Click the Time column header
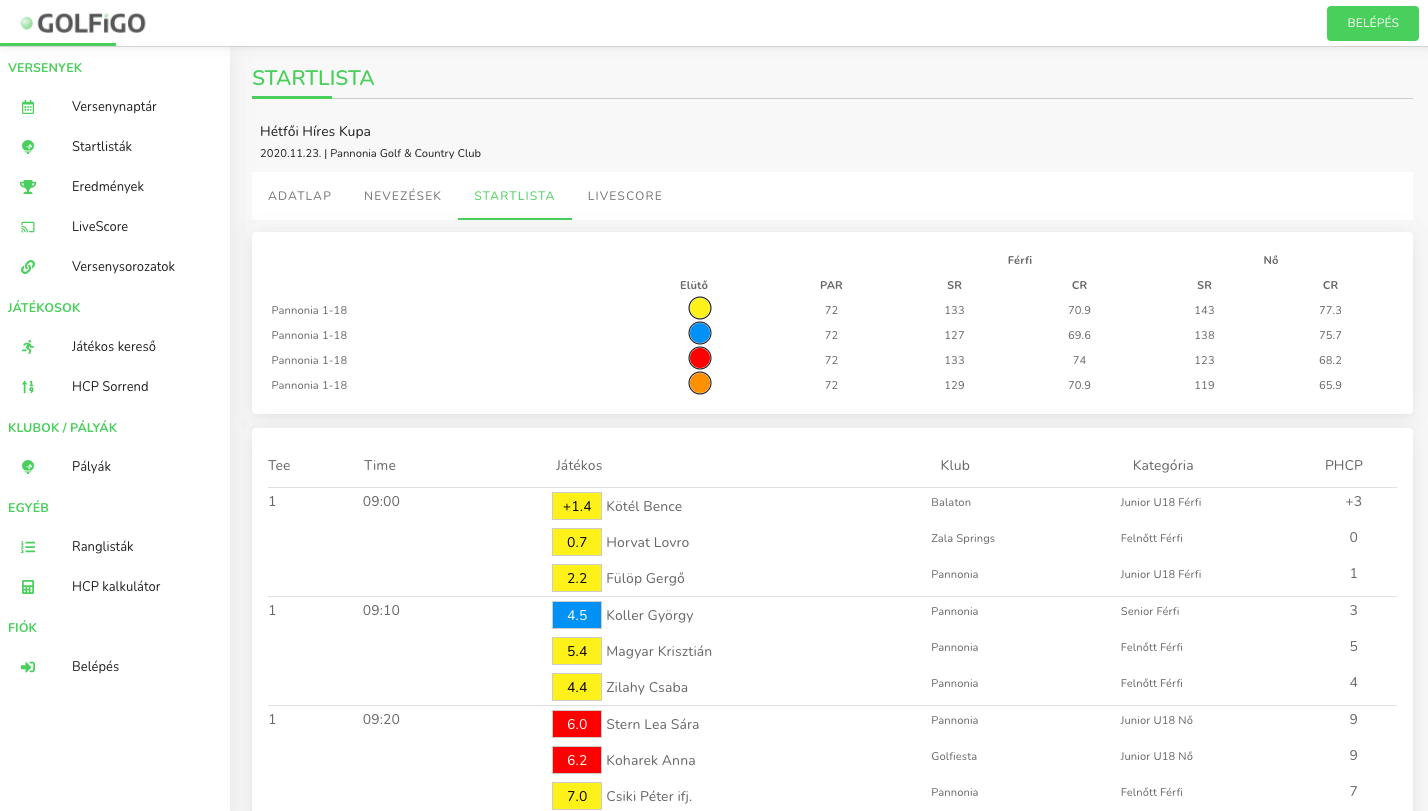The width and height of the screenshot is (1428, 811). coord(380,465)
